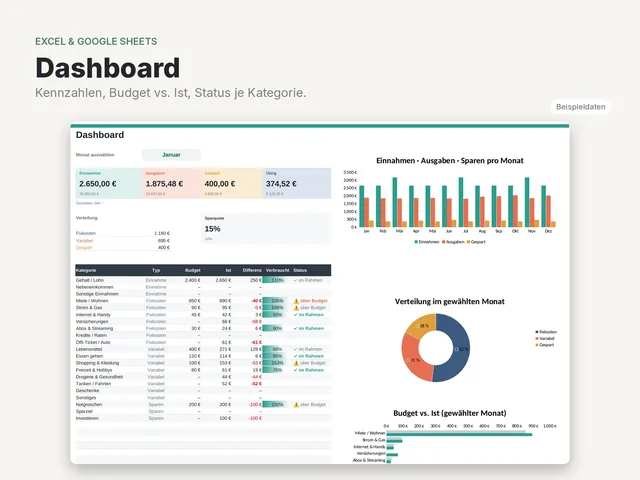Click the warning icon in Miete / Wohnen row

coord(296,301)
